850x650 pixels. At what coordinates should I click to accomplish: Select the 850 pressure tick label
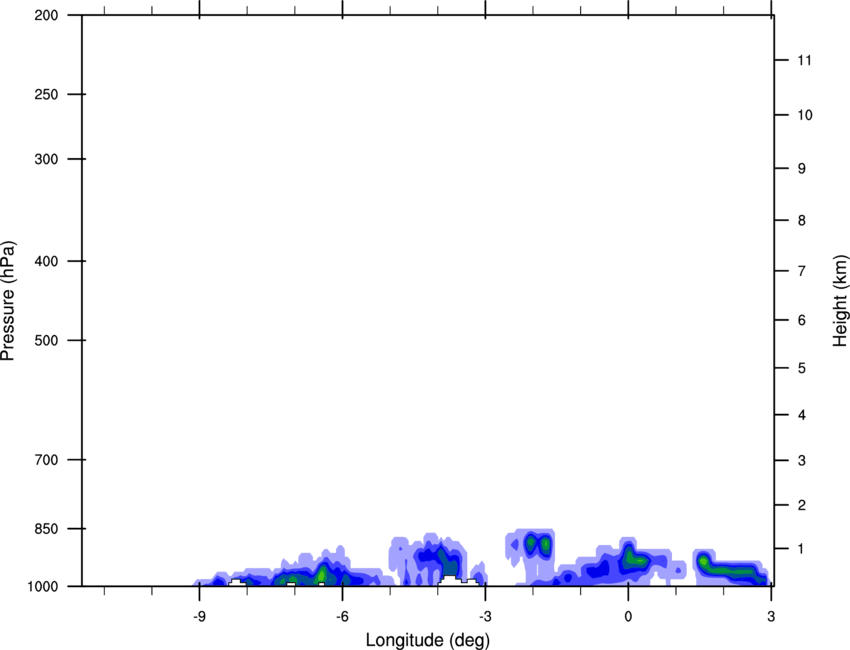46,529
